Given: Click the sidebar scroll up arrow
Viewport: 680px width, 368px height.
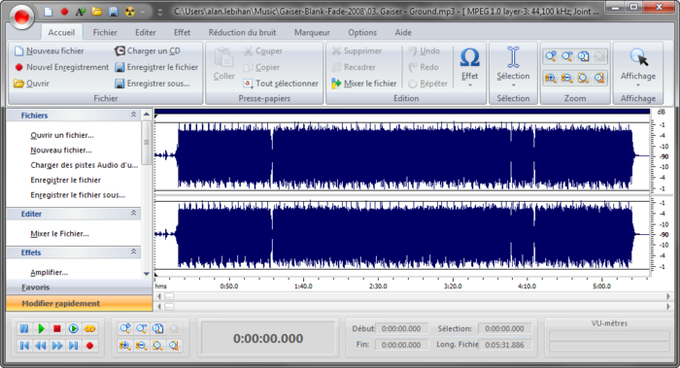Looking at the screenshot, I should pos(147,114).
